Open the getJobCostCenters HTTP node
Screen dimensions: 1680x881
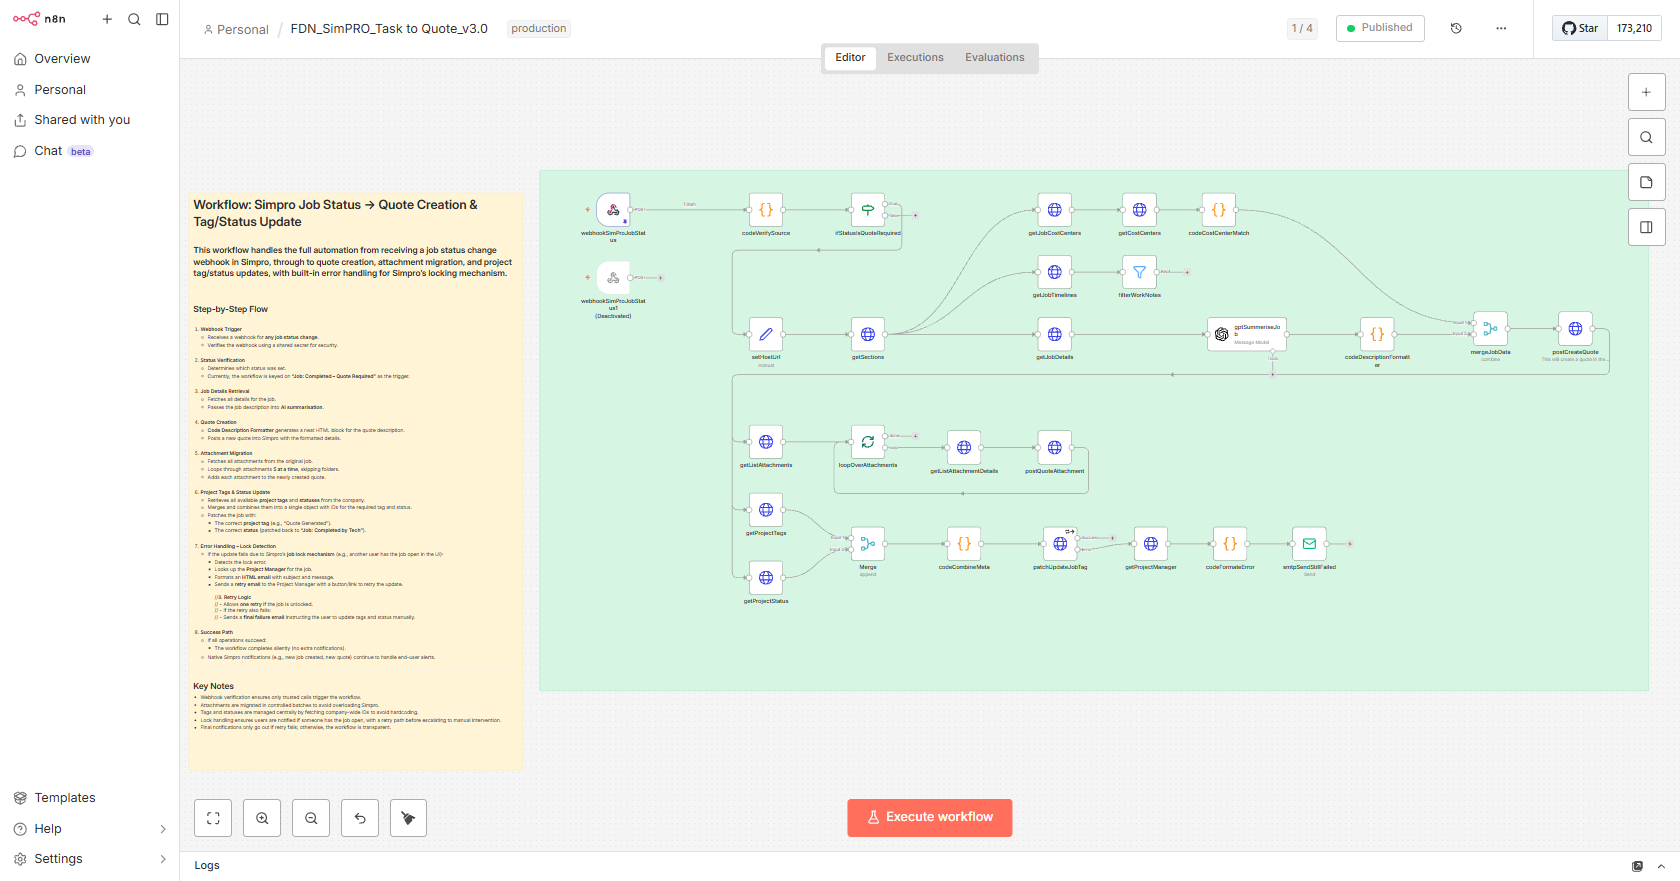tap(1055, 210)
